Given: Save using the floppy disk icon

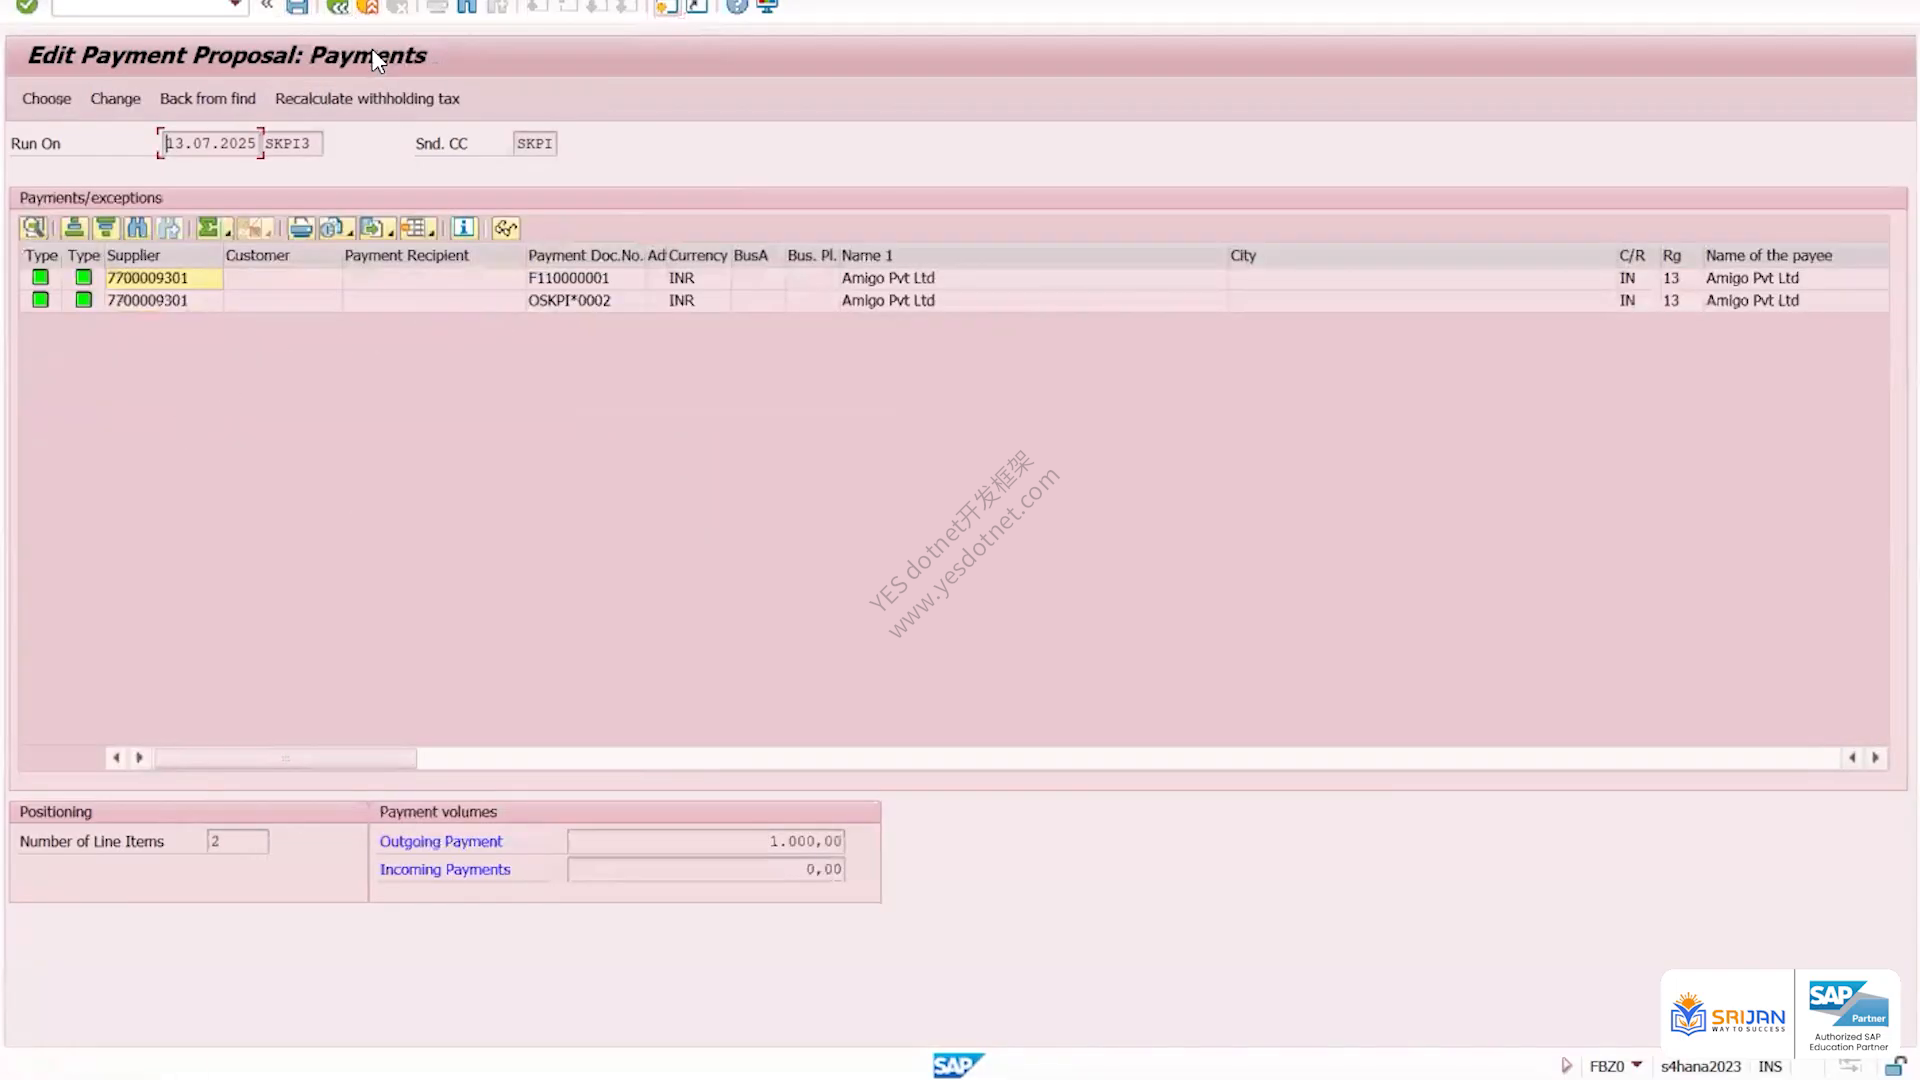Looking at the screenshot, I should (x=297, y=6).
